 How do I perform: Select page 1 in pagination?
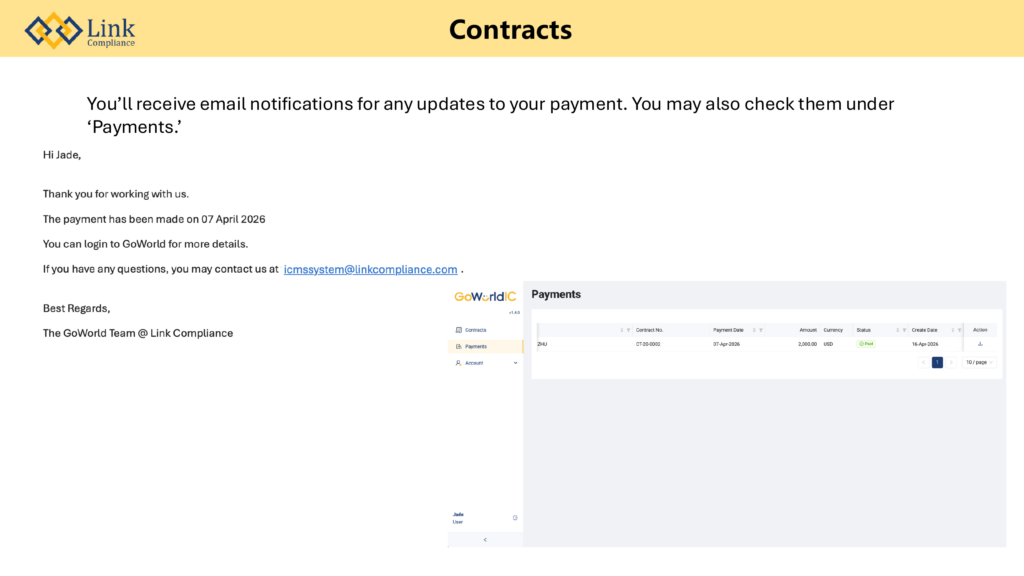tap(937, 362)
